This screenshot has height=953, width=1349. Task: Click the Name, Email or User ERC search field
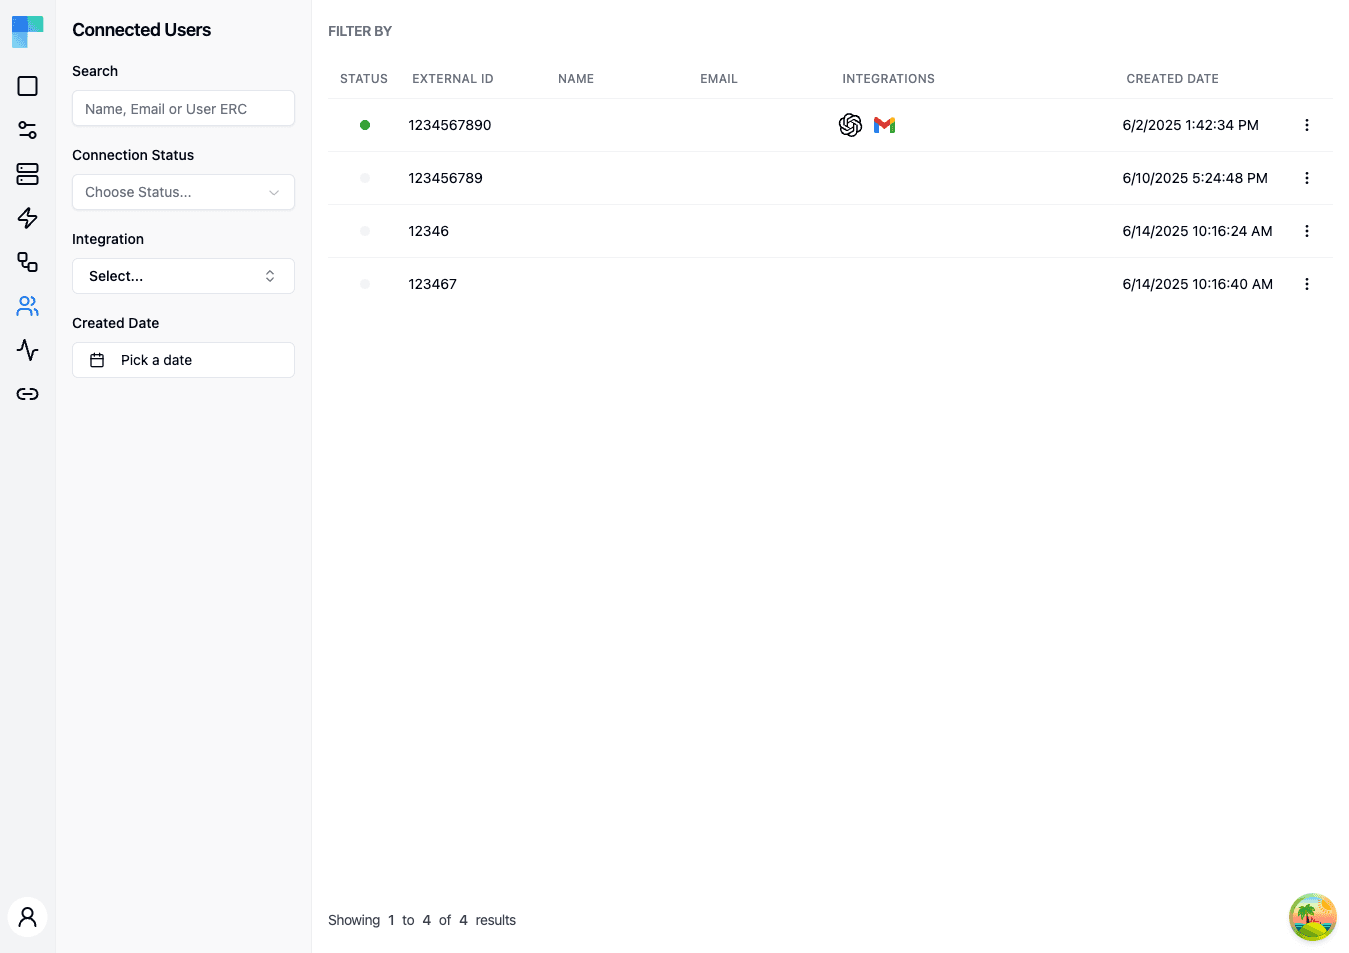tap(183, 108)
